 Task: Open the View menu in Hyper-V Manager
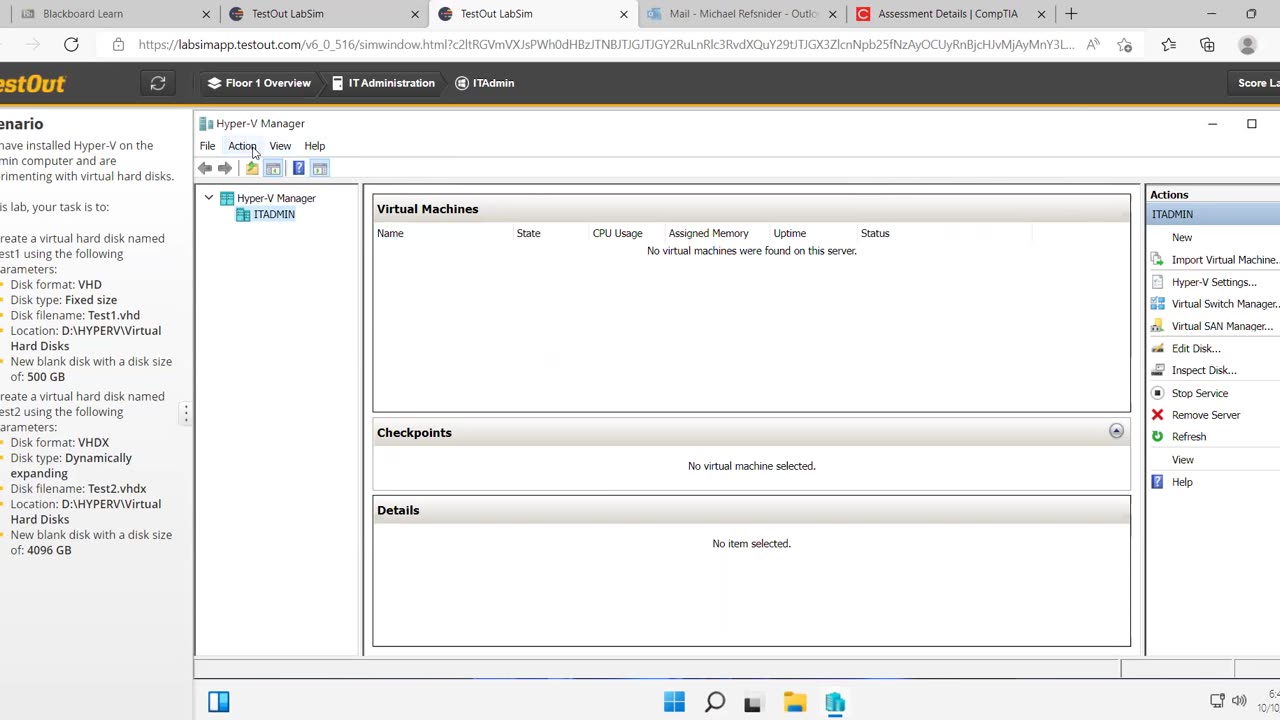[280, 146]
